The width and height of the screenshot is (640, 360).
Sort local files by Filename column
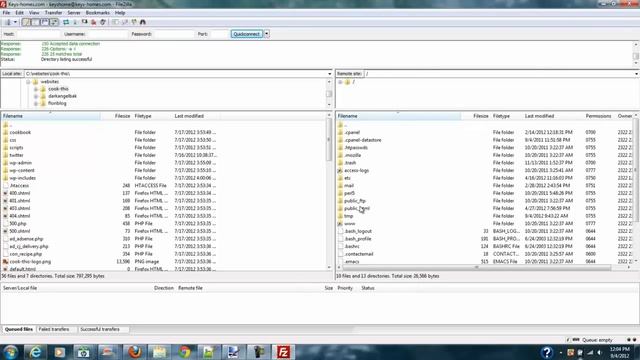click(51, 116)
